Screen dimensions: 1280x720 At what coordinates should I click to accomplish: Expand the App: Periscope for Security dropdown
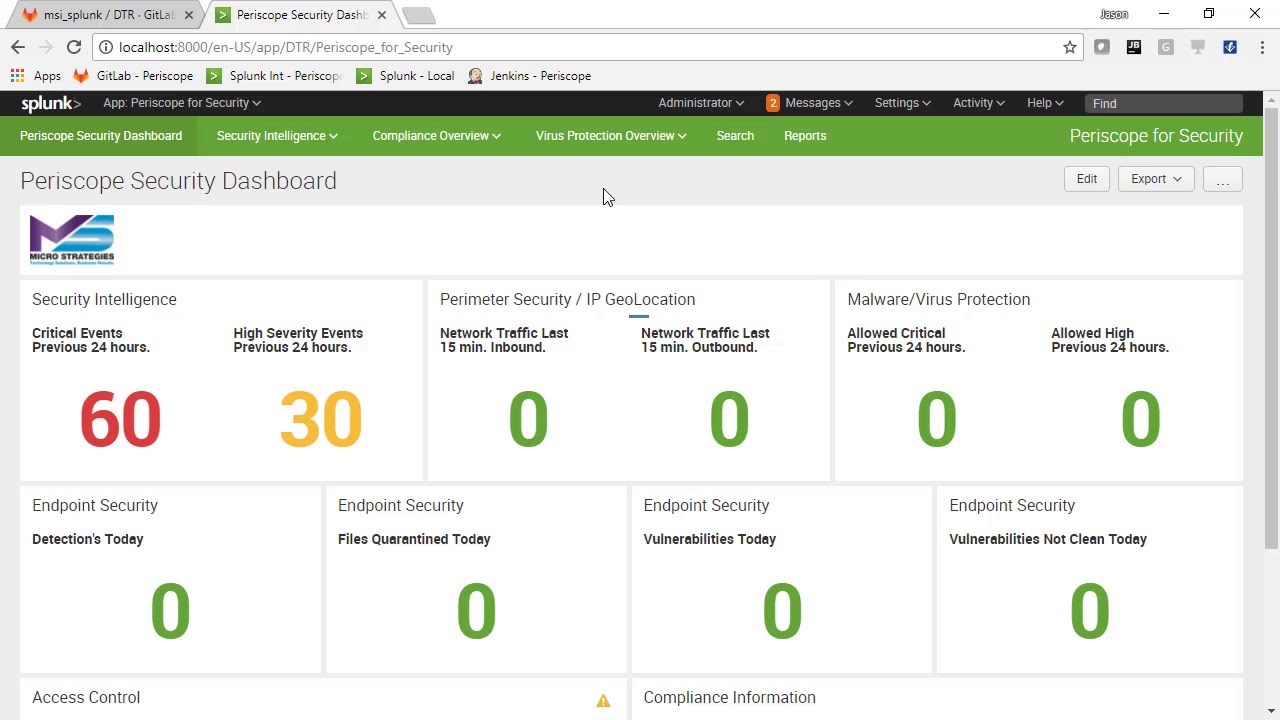coord(182,103)
